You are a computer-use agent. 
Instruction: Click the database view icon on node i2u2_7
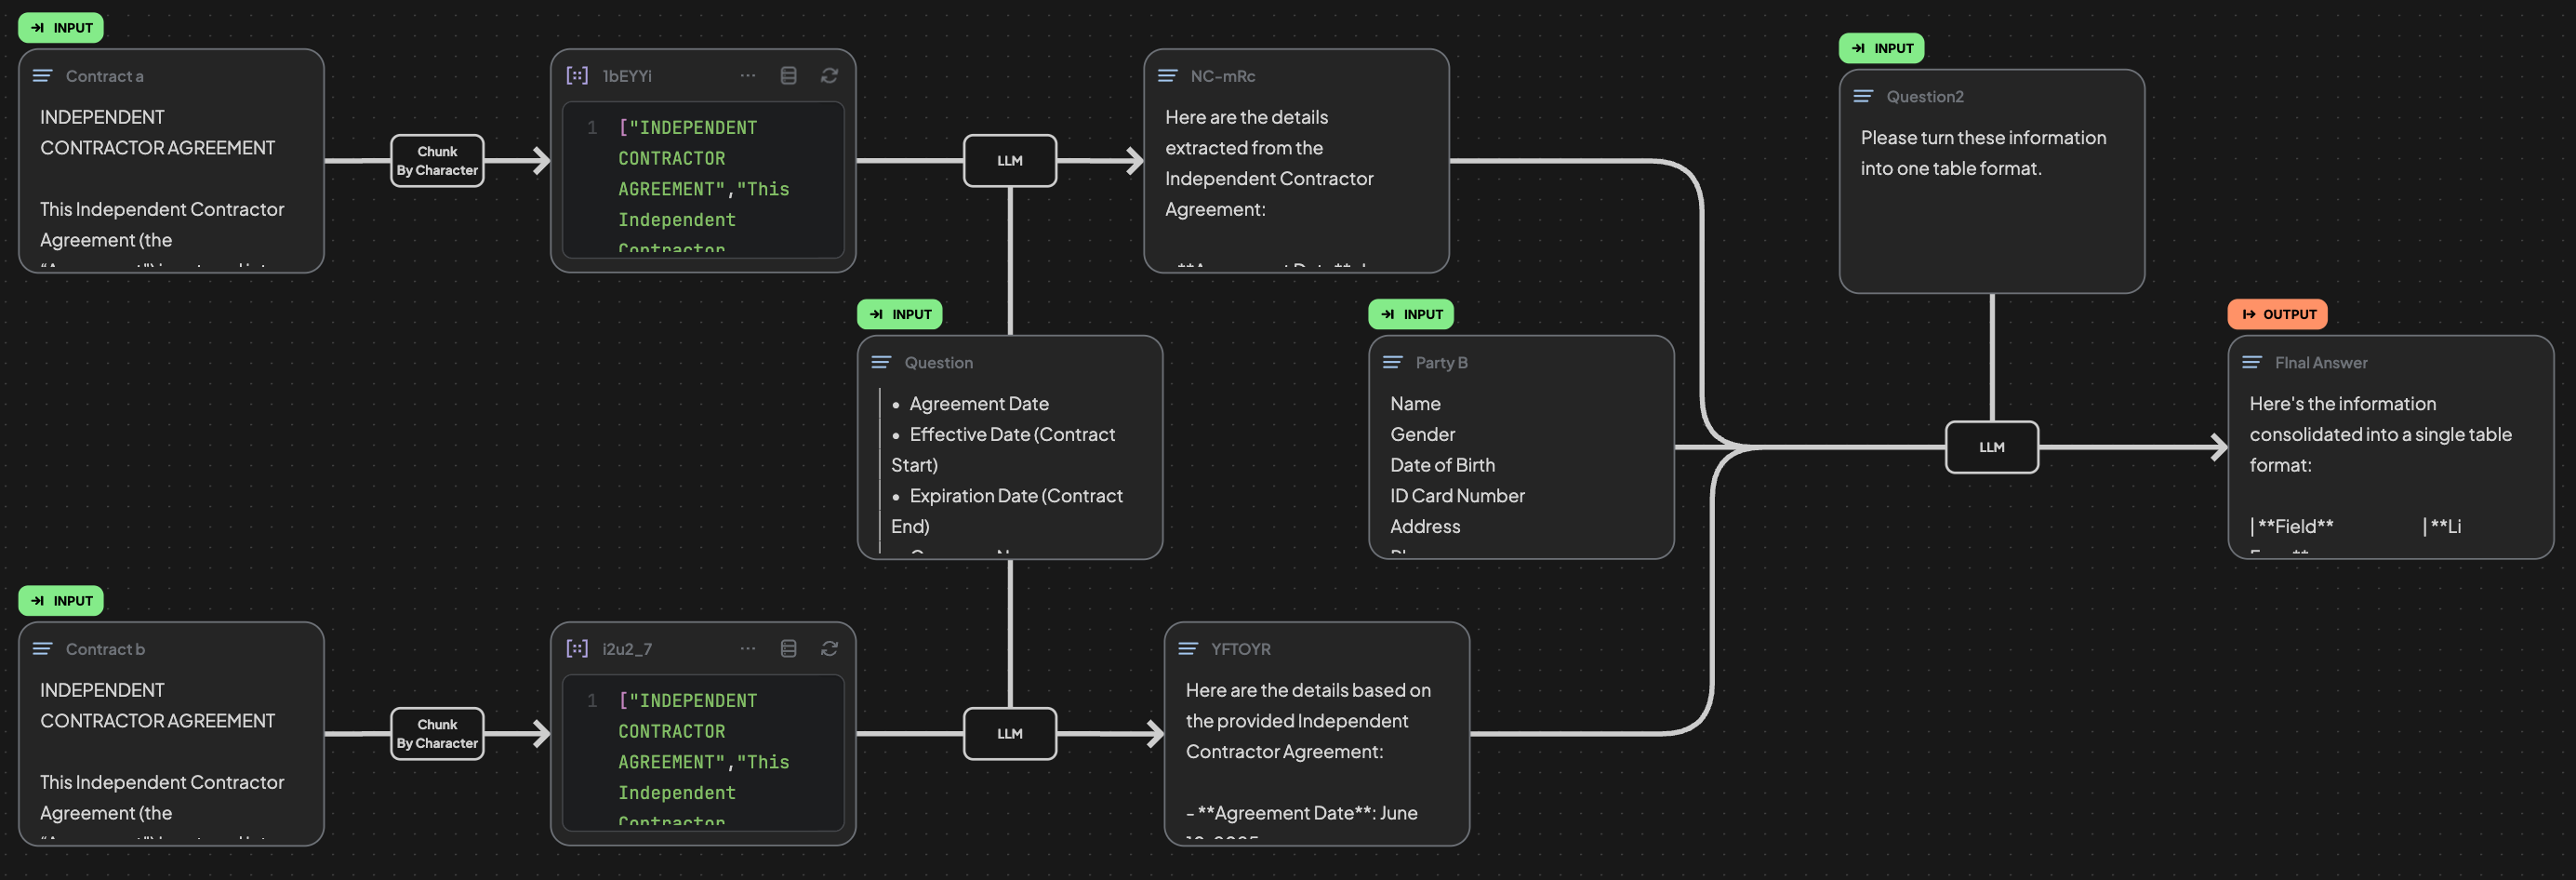(x=788, y=649)
